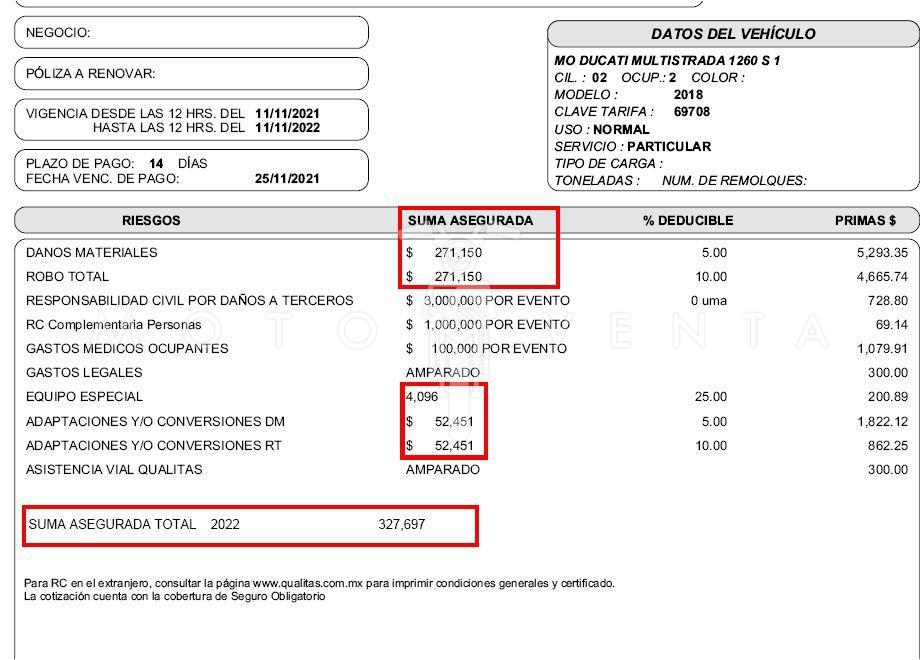Click the total insured sum 327,697
The image size is (921, 660).
point(402,524)
